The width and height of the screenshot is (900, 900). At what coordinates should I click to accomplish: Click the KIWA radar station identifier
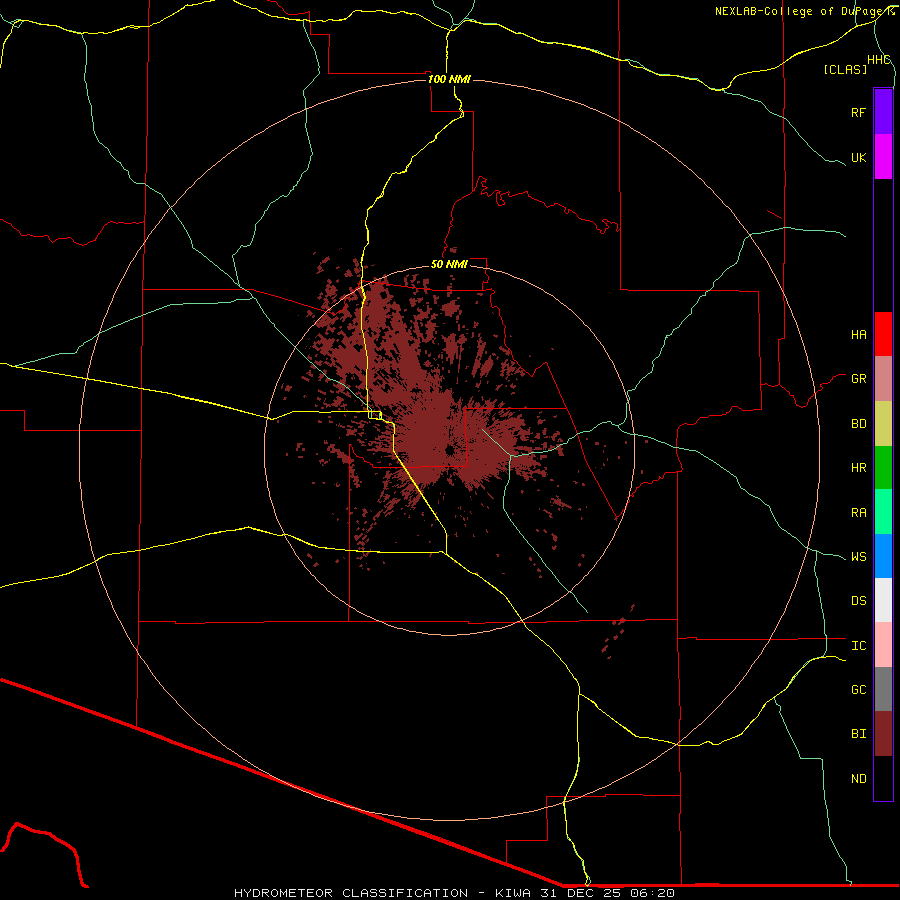coord(514,893)
